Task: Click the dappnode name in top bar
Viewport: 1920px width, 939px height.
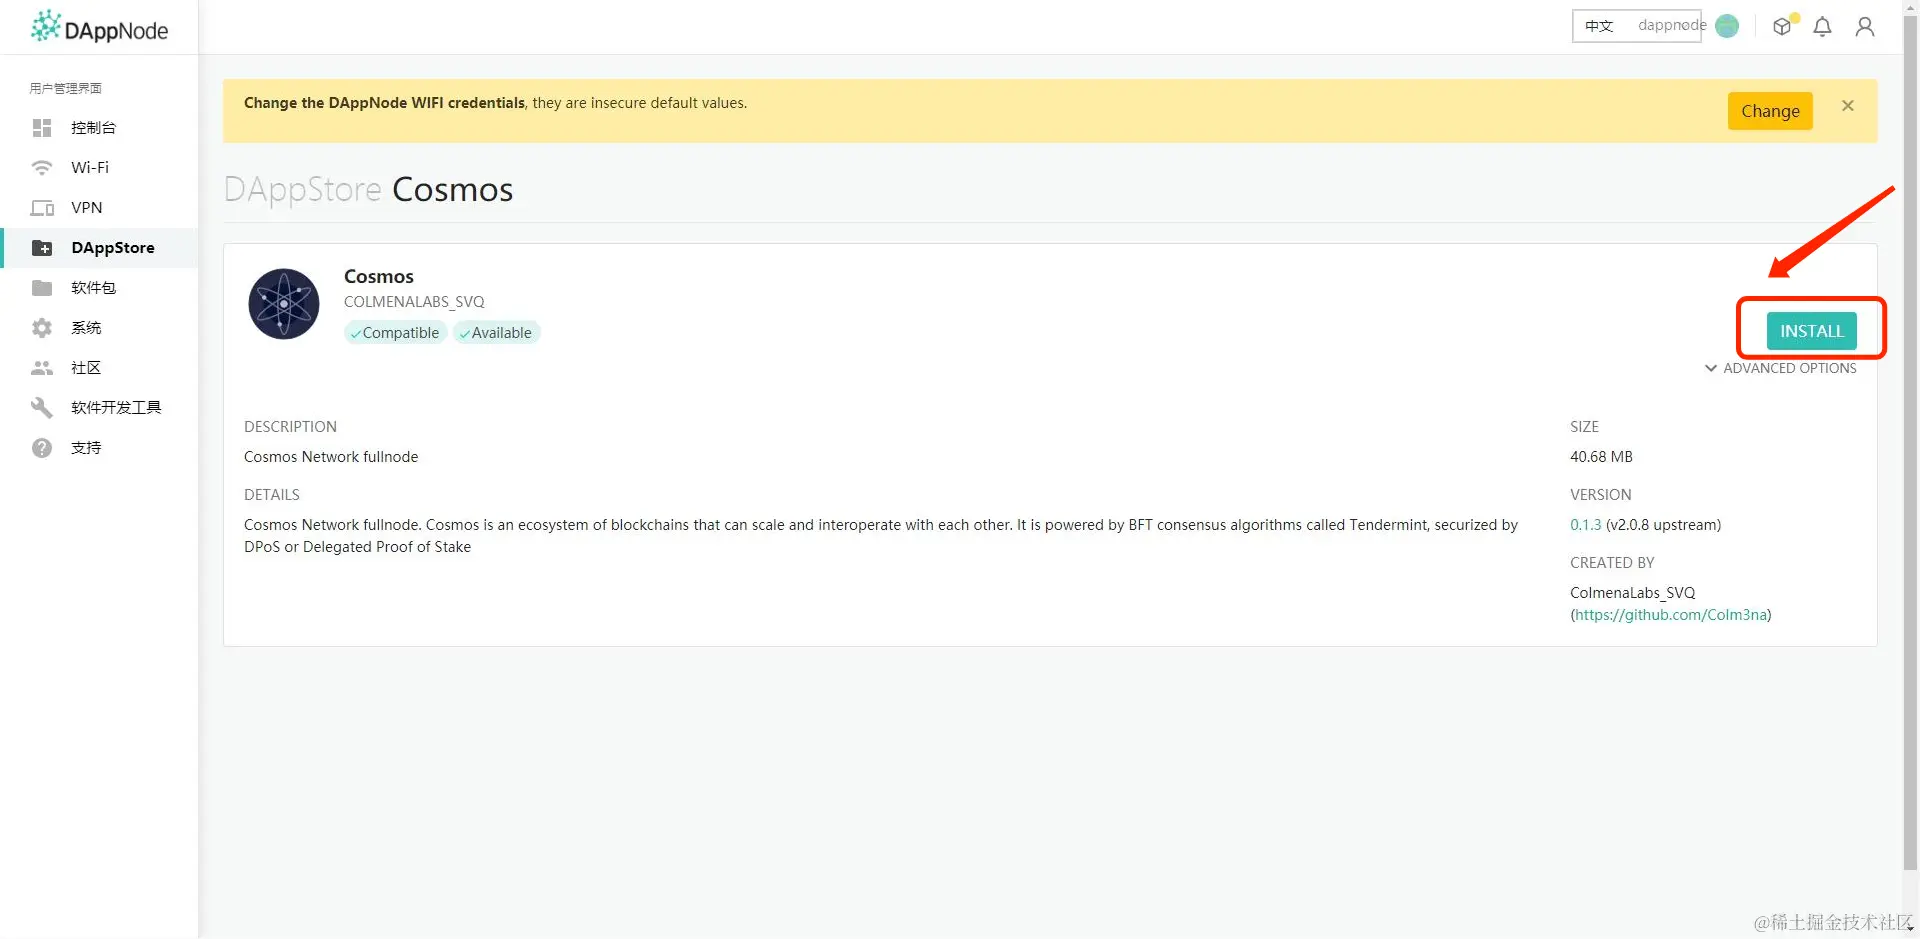Action: [1672, 25]
